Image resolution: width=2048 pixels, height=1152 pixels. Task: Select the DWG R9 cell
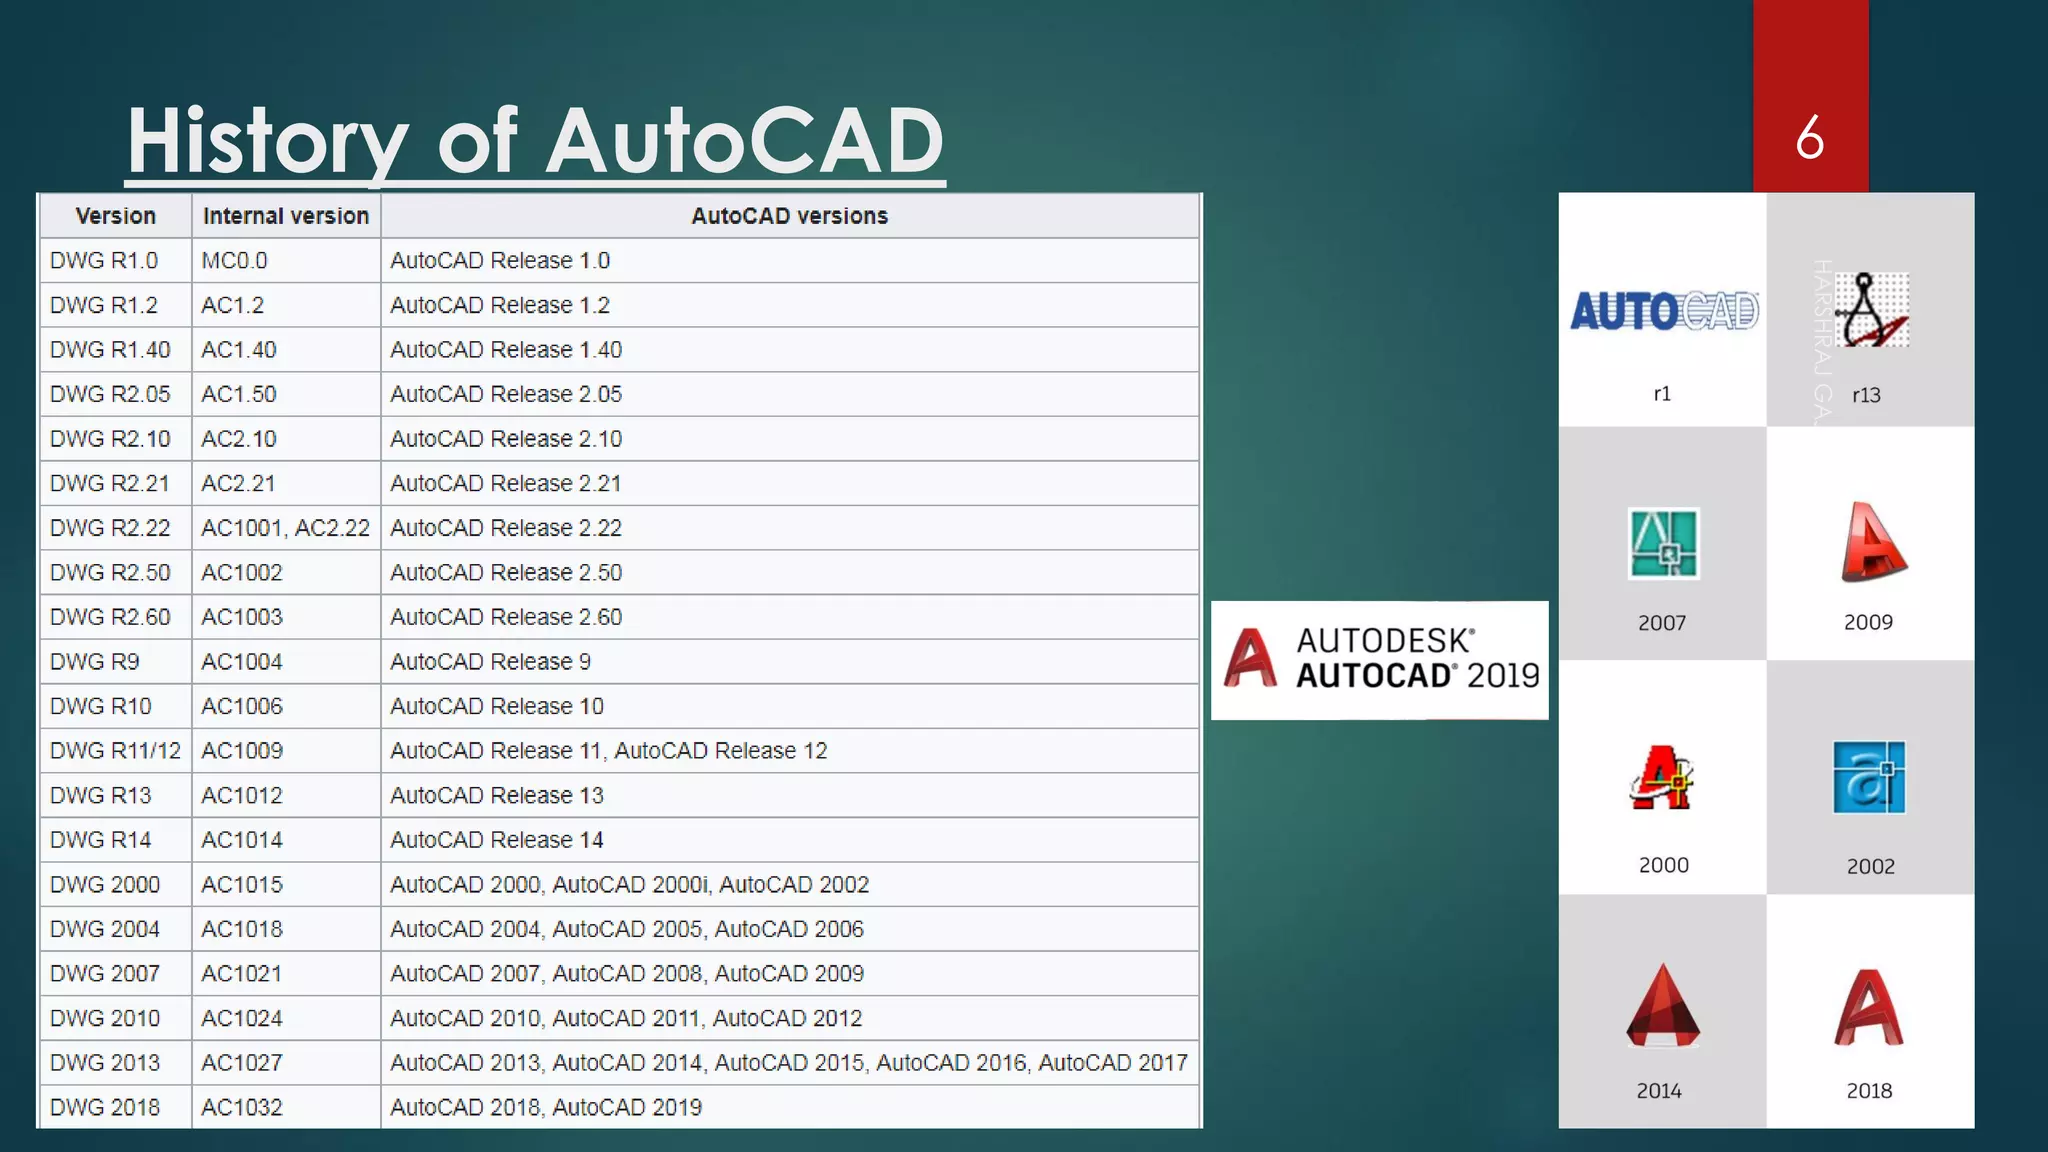coord(115,662)
